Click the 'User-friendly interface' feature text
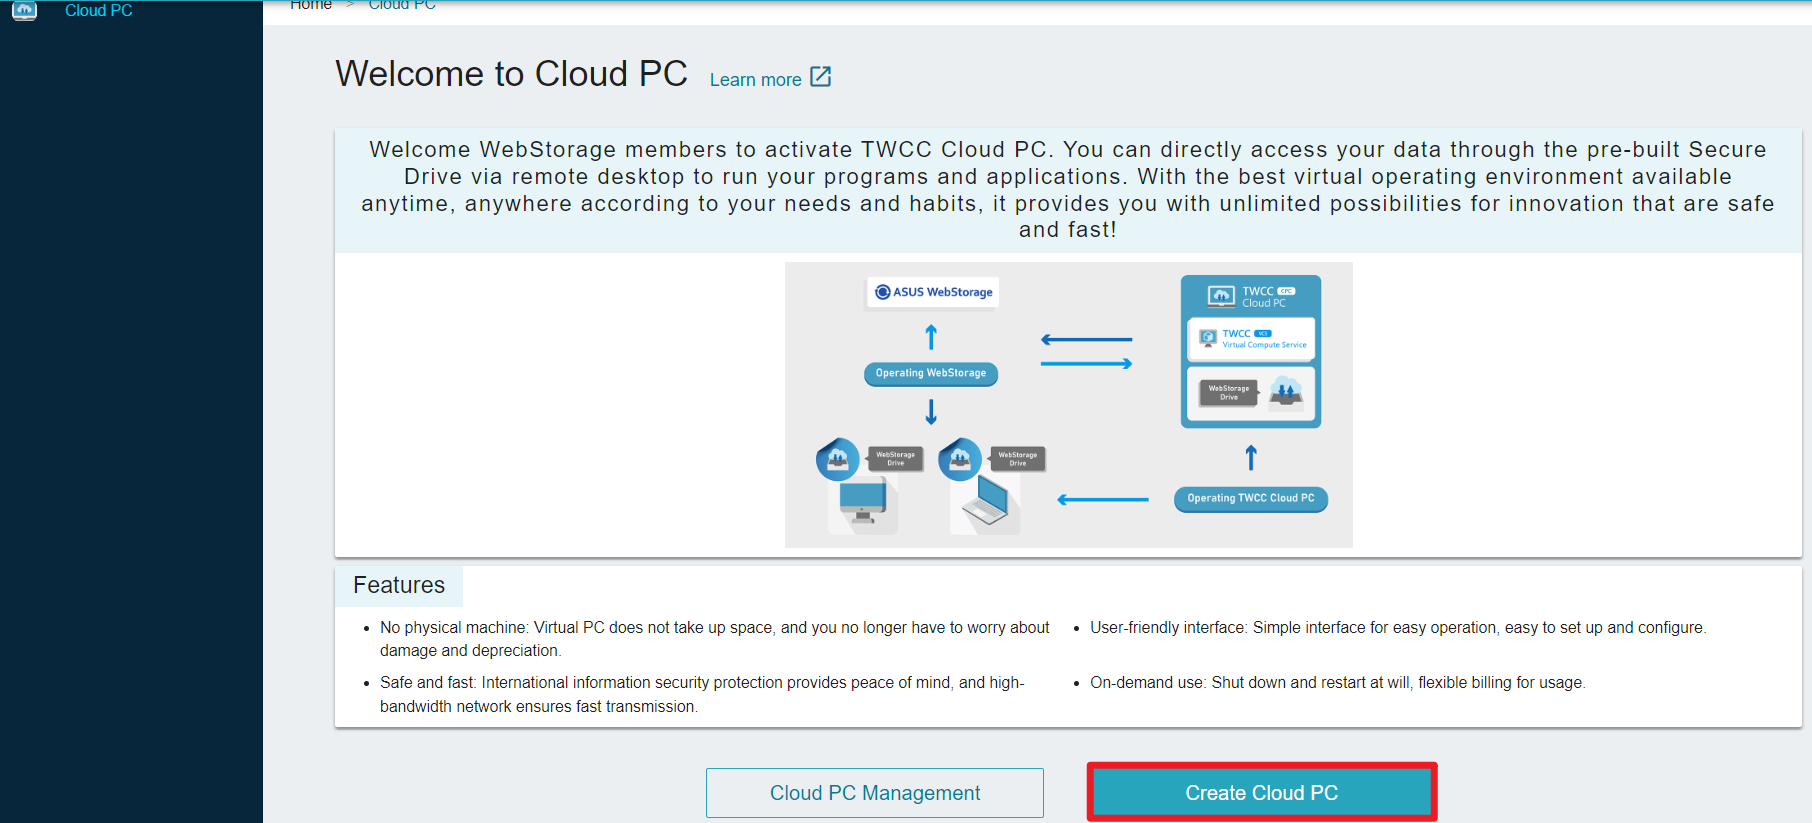 (x=1398, y=628)
